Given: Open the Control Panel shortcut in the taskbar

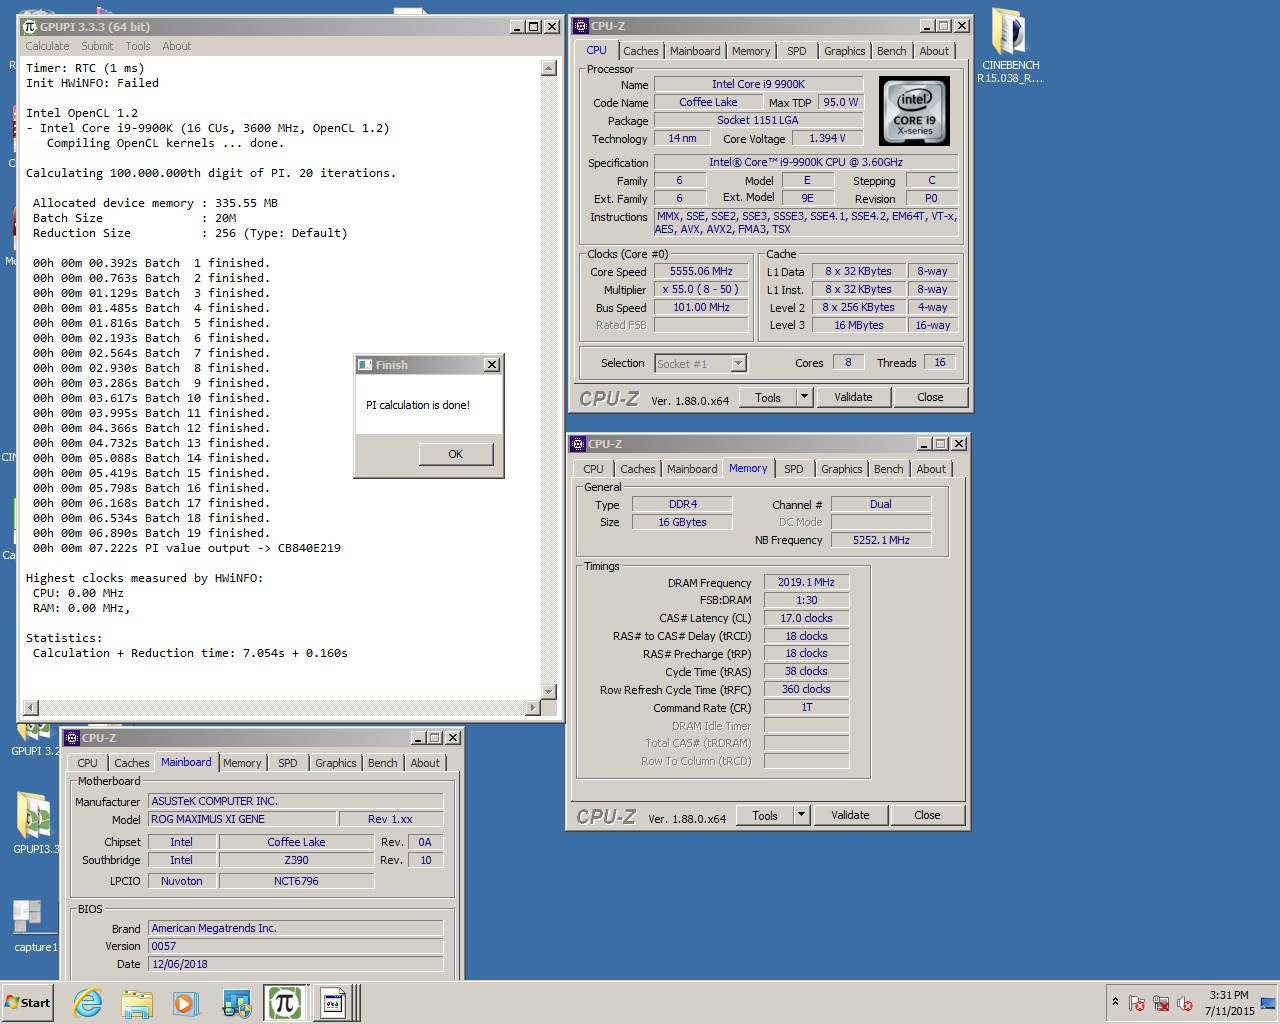Looking at the screenshot, I should 236,1003.
